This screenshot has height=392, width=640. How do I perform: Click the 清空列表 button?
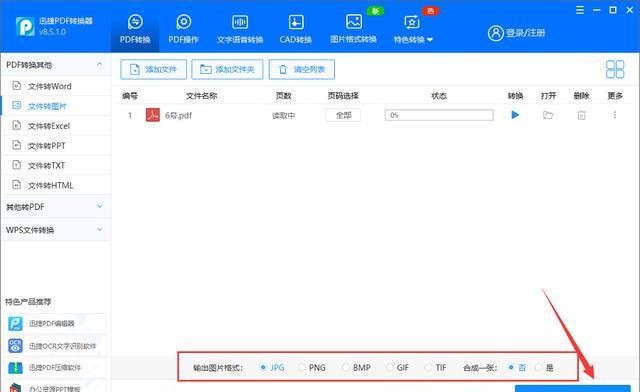point(302,69)
